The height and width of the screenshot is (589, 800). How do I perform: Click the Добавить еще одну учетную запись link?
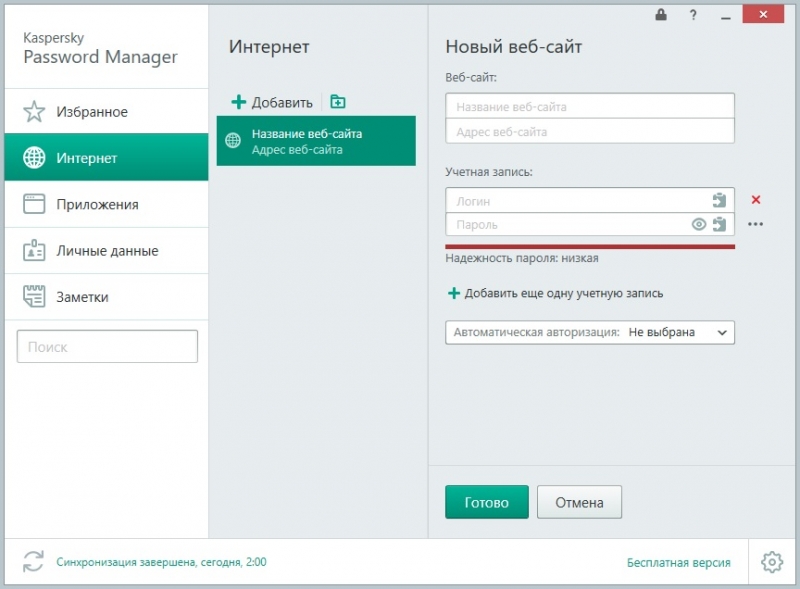[564, 293]
